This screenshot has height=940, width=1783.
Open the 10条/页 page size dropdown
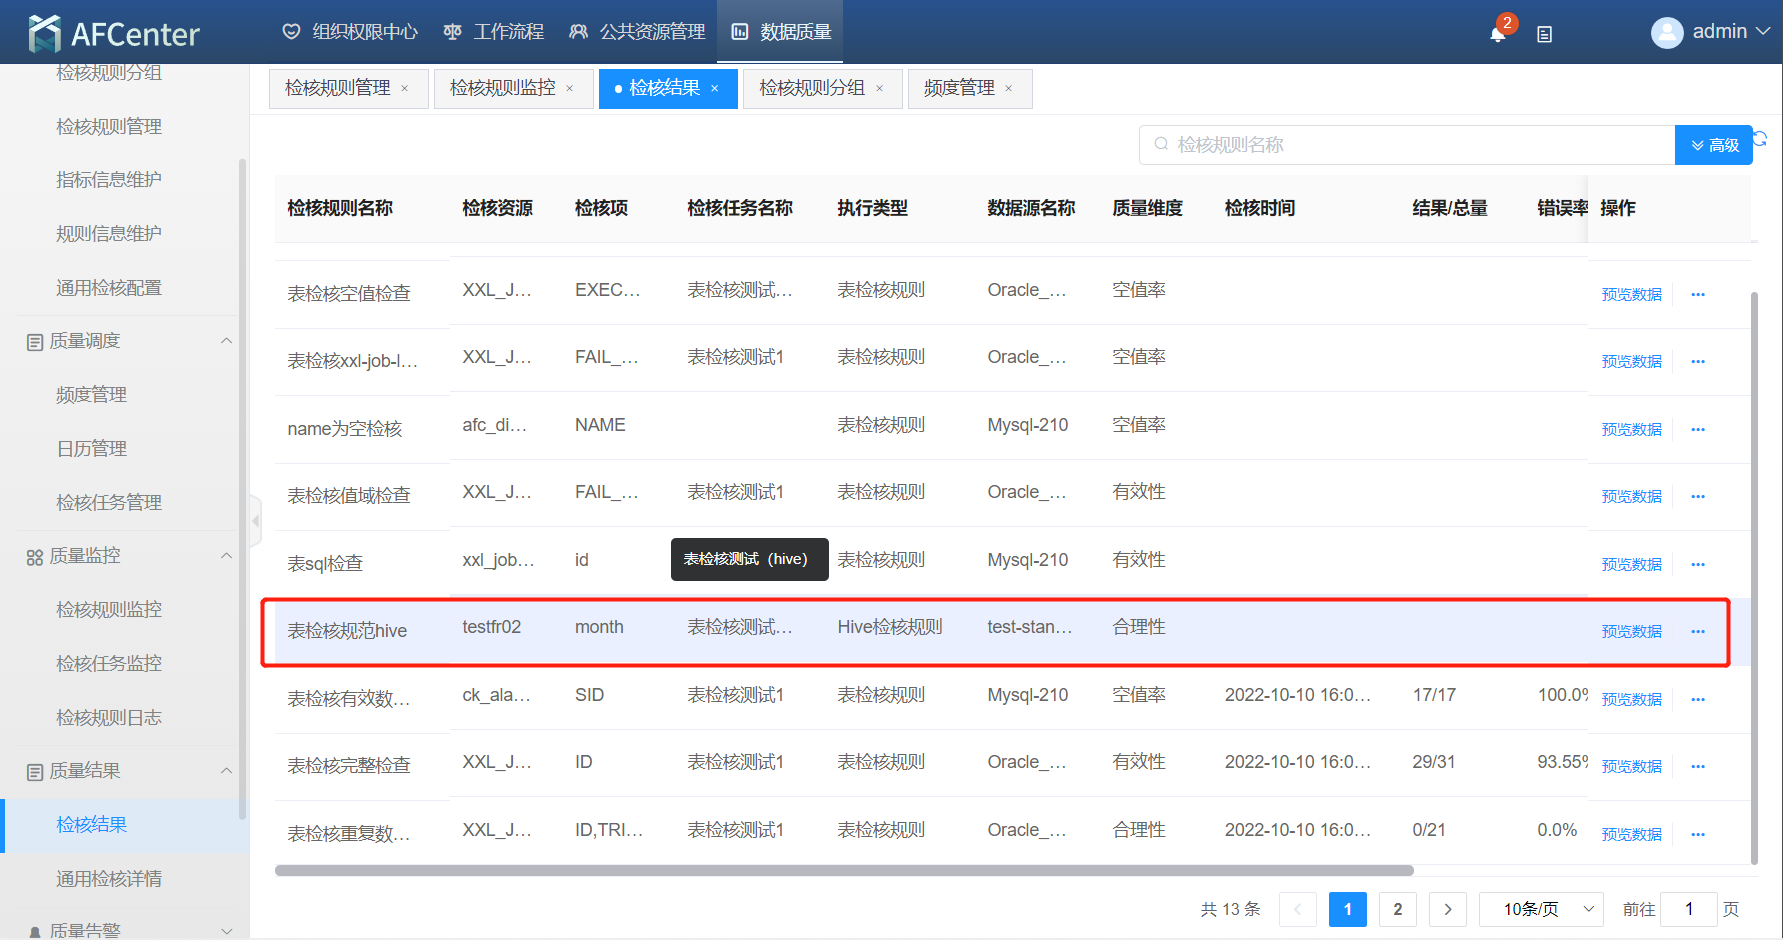[1540, 909]
